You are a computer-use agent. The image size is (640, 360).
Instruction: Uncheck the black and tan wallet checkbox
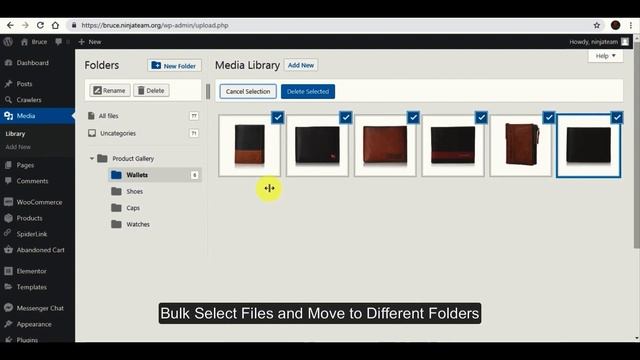278,118
